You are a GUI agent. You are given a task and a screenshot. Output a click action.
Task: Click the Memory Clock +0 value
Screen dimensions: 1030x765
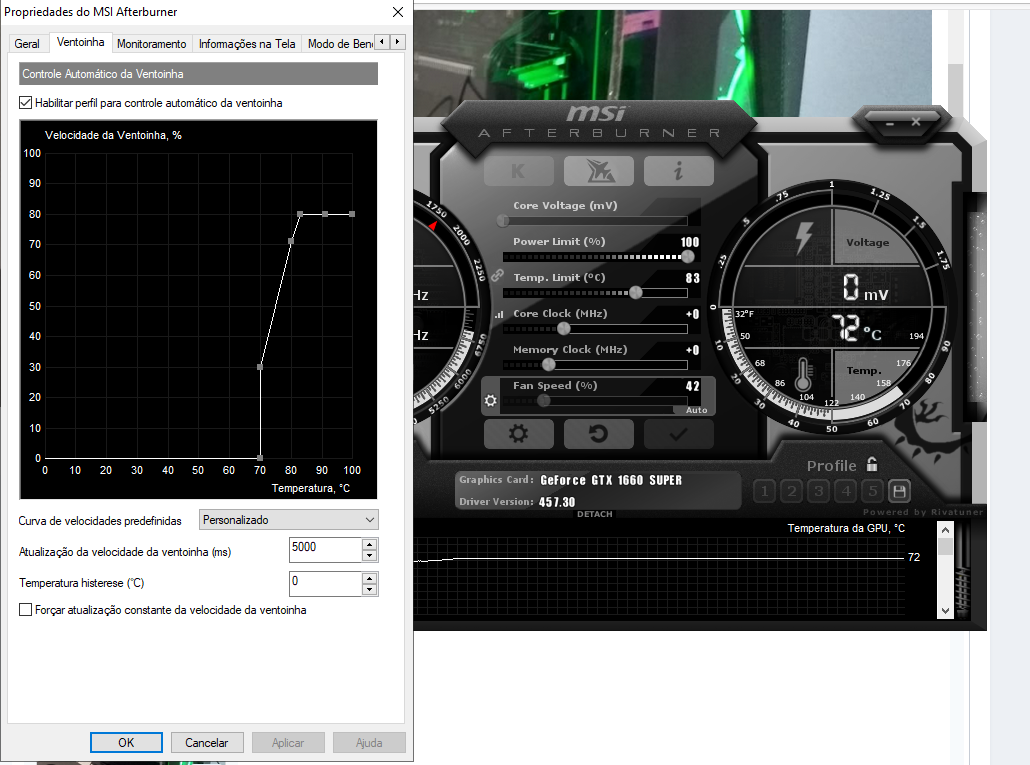pos(692,351)
